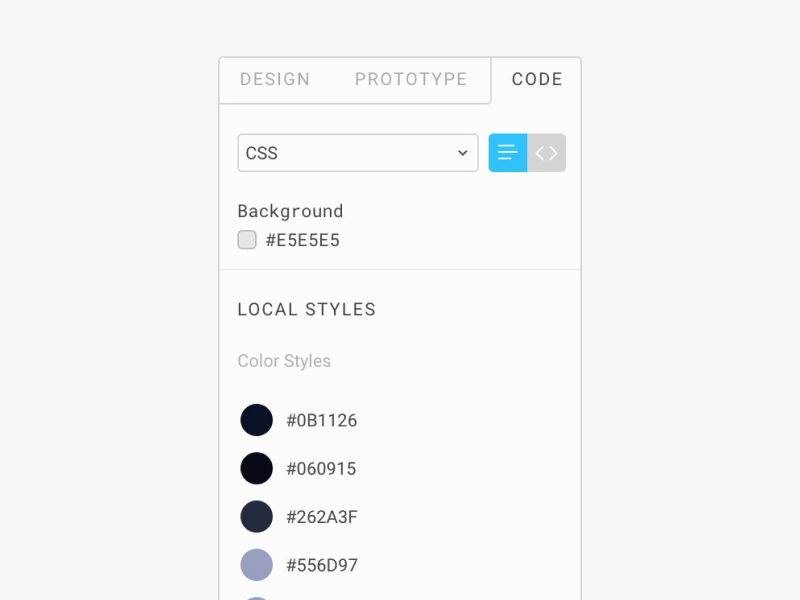Click the LOCAL STYLES heading

click(306, 309)
